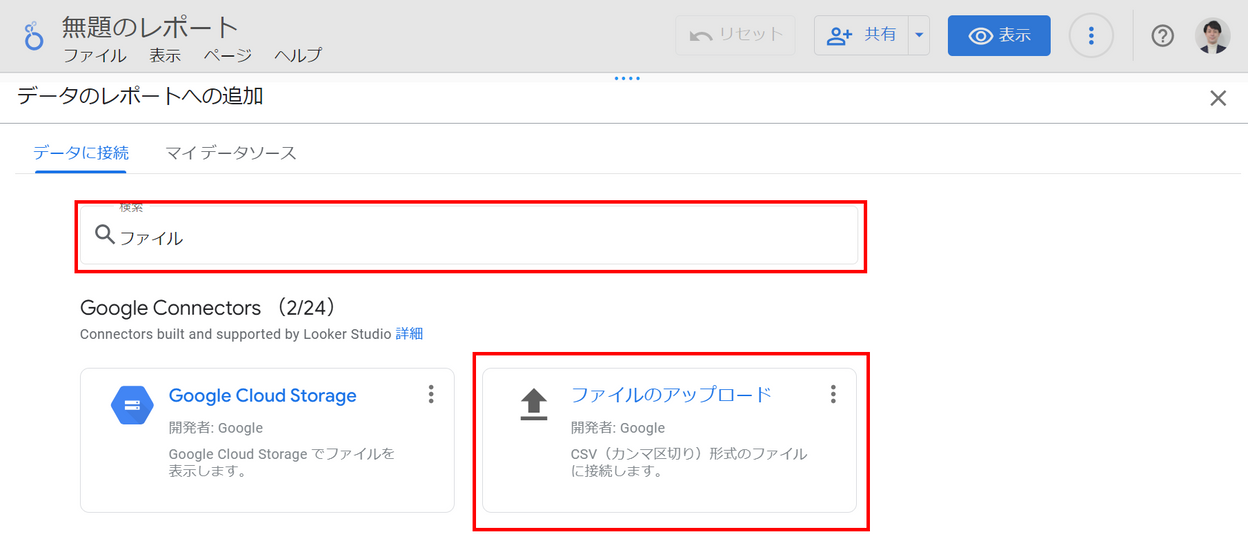
Task: Close the データのレポートへの追加 panel
Action: tap(1218, 98)
